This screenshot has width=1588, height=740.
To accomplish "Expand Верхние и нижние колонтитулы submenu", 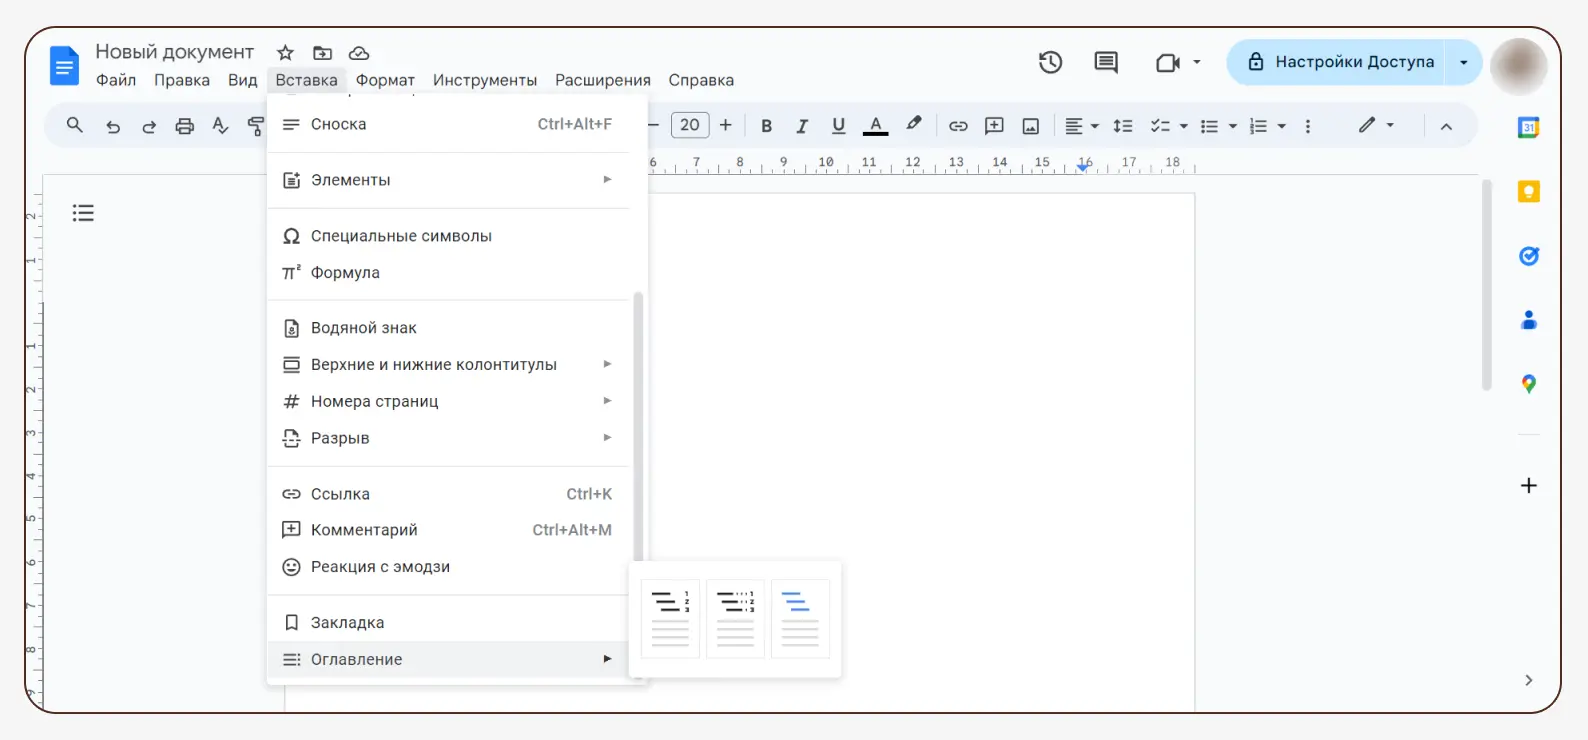I will (x=449, y=365).
